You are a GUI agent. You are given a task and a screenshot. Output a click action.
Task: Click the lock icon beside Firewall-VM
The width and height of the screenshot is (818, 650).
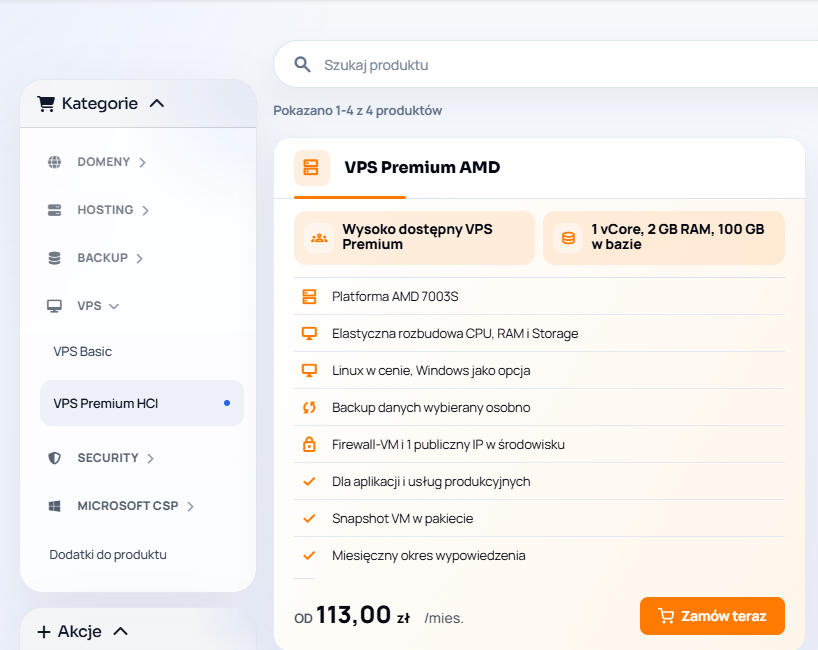pyautogui.click(x=309, y=444)
